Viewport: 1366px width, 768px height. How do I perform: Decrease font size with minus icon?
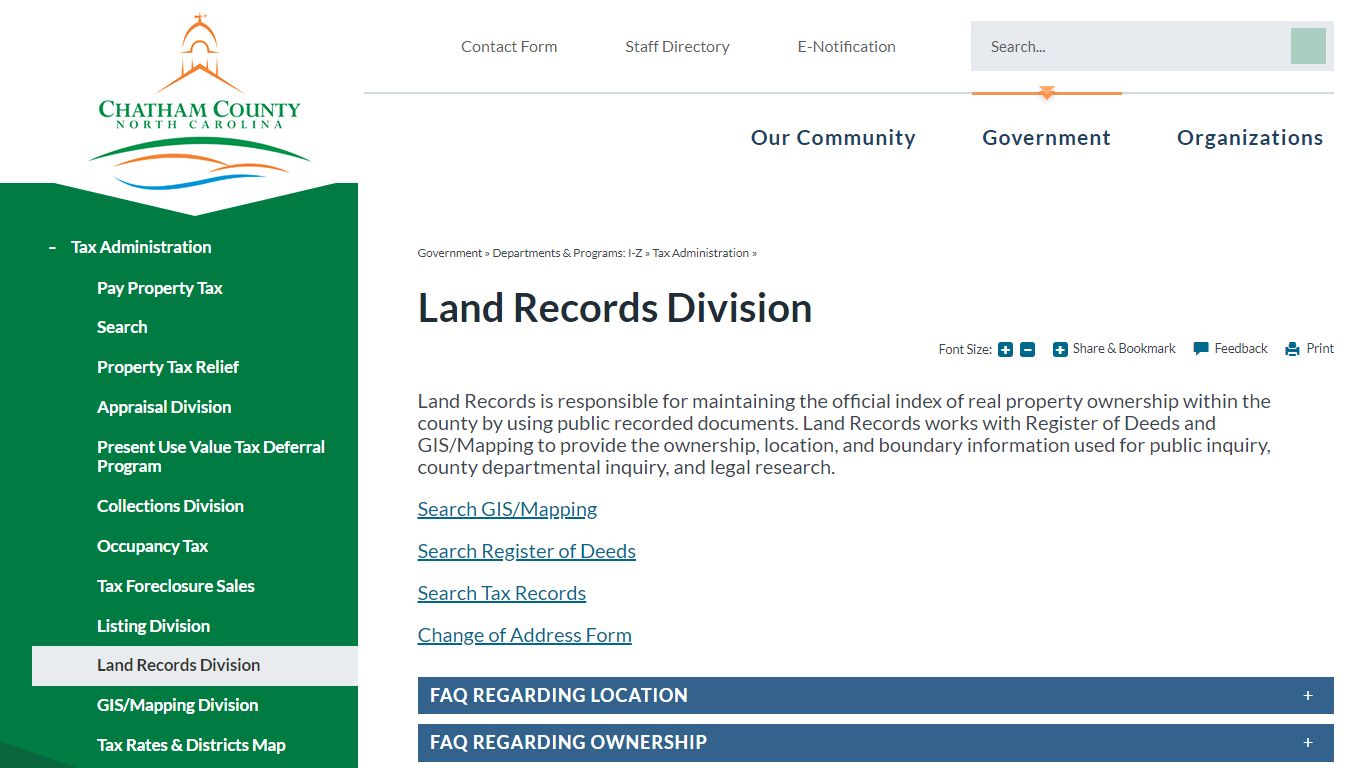[x=1028, y=350]
